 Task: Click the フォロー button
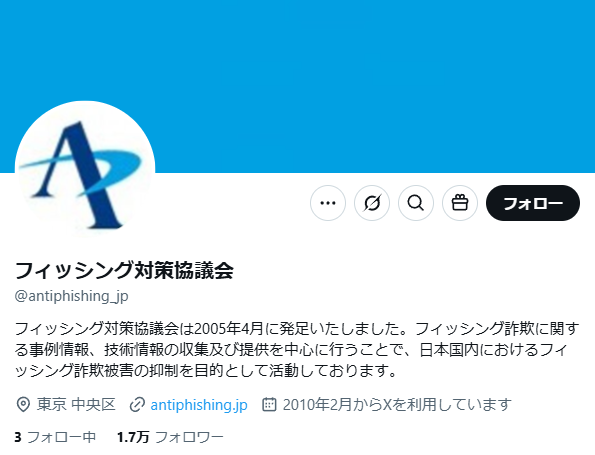pyautogui.click(x=533, y=203)
